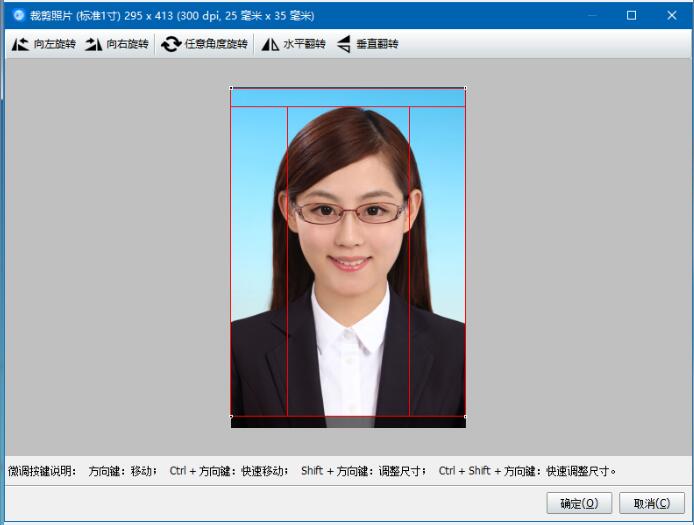
Task: Flip the photo horizontally (水平翻转)
Action: click(270, 44)
